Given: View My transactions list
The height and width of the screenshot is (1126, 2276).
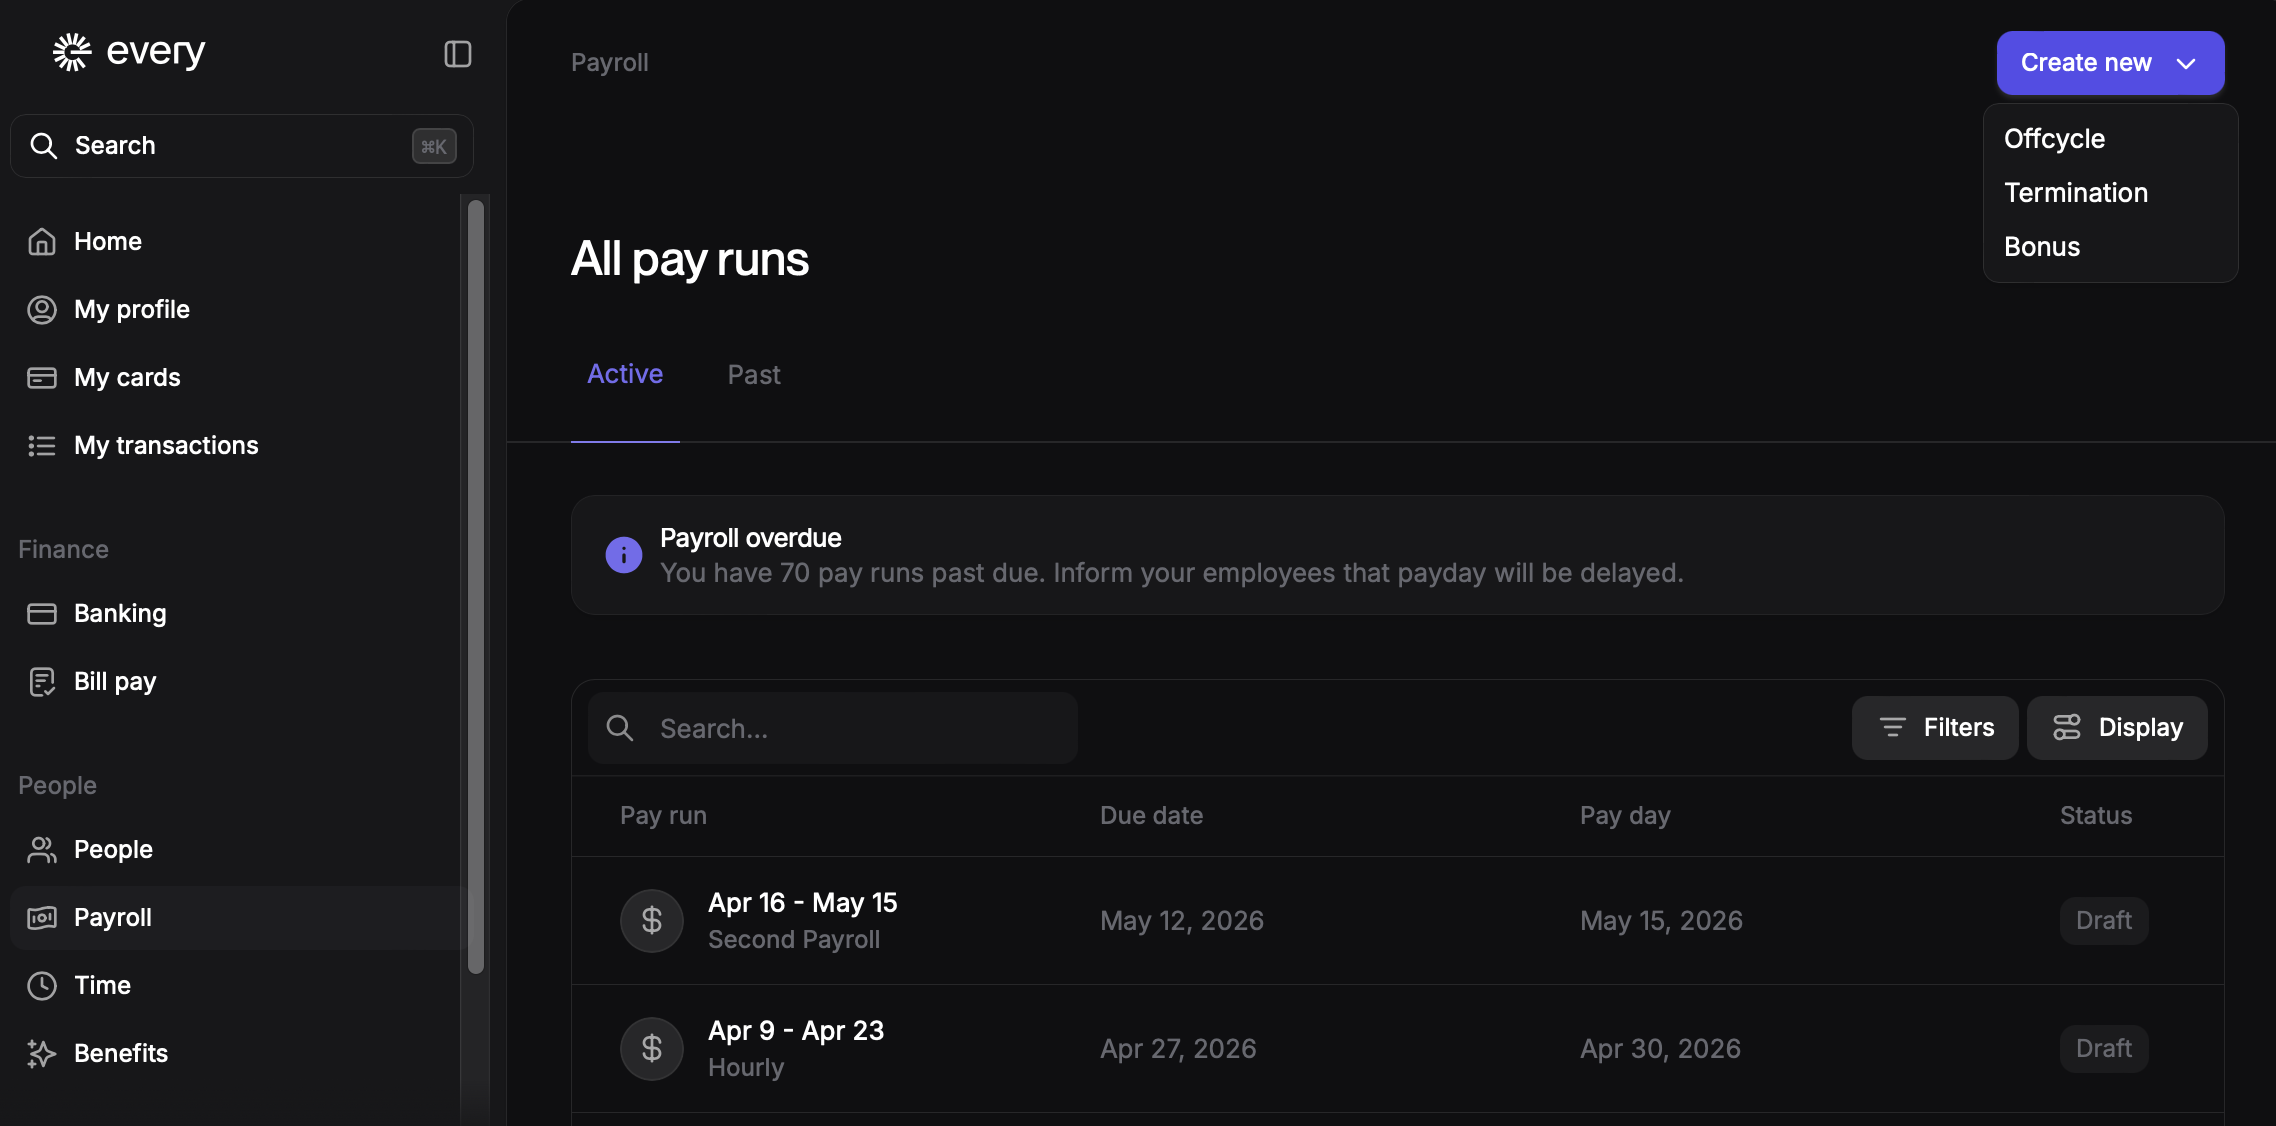Looking at the screenshot, I should pyautogui.click(x=166, y=446).
